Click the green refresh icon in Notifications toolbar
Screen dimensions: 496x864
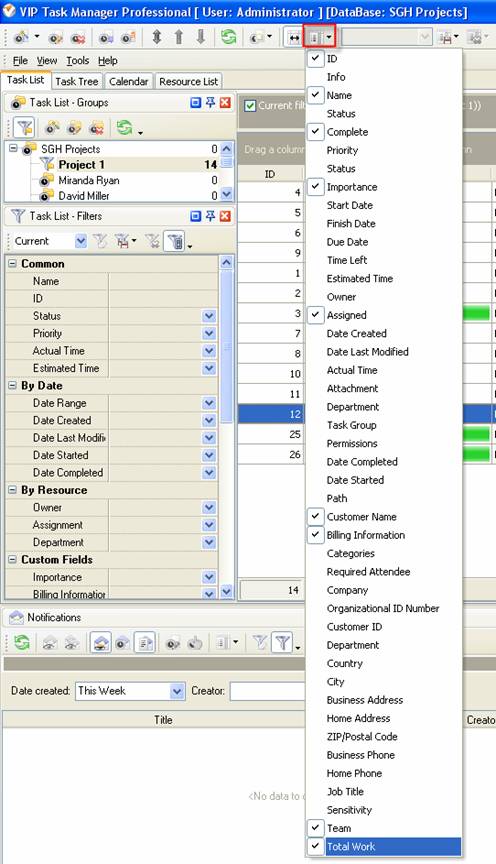pos(22,642)
